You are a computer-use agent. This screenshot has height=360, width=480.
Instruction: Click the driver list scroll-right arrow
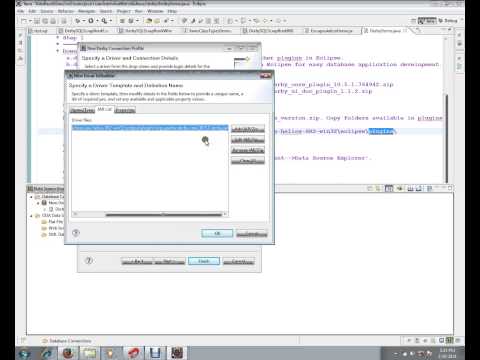coord(226,214)
